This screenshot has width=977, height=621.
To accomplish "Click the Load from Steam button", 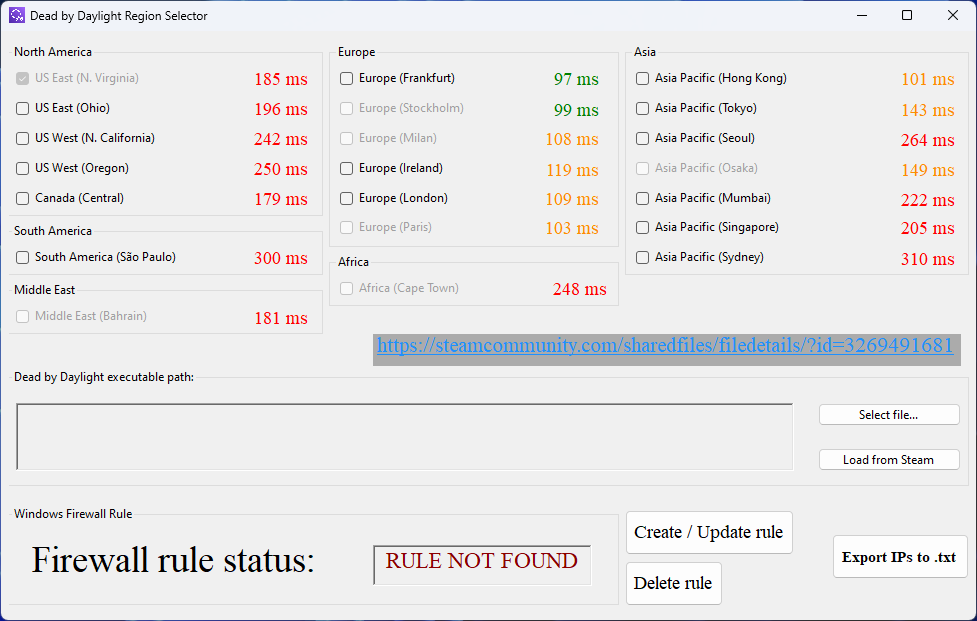I will pyautogui.click(x=889, y=460).
